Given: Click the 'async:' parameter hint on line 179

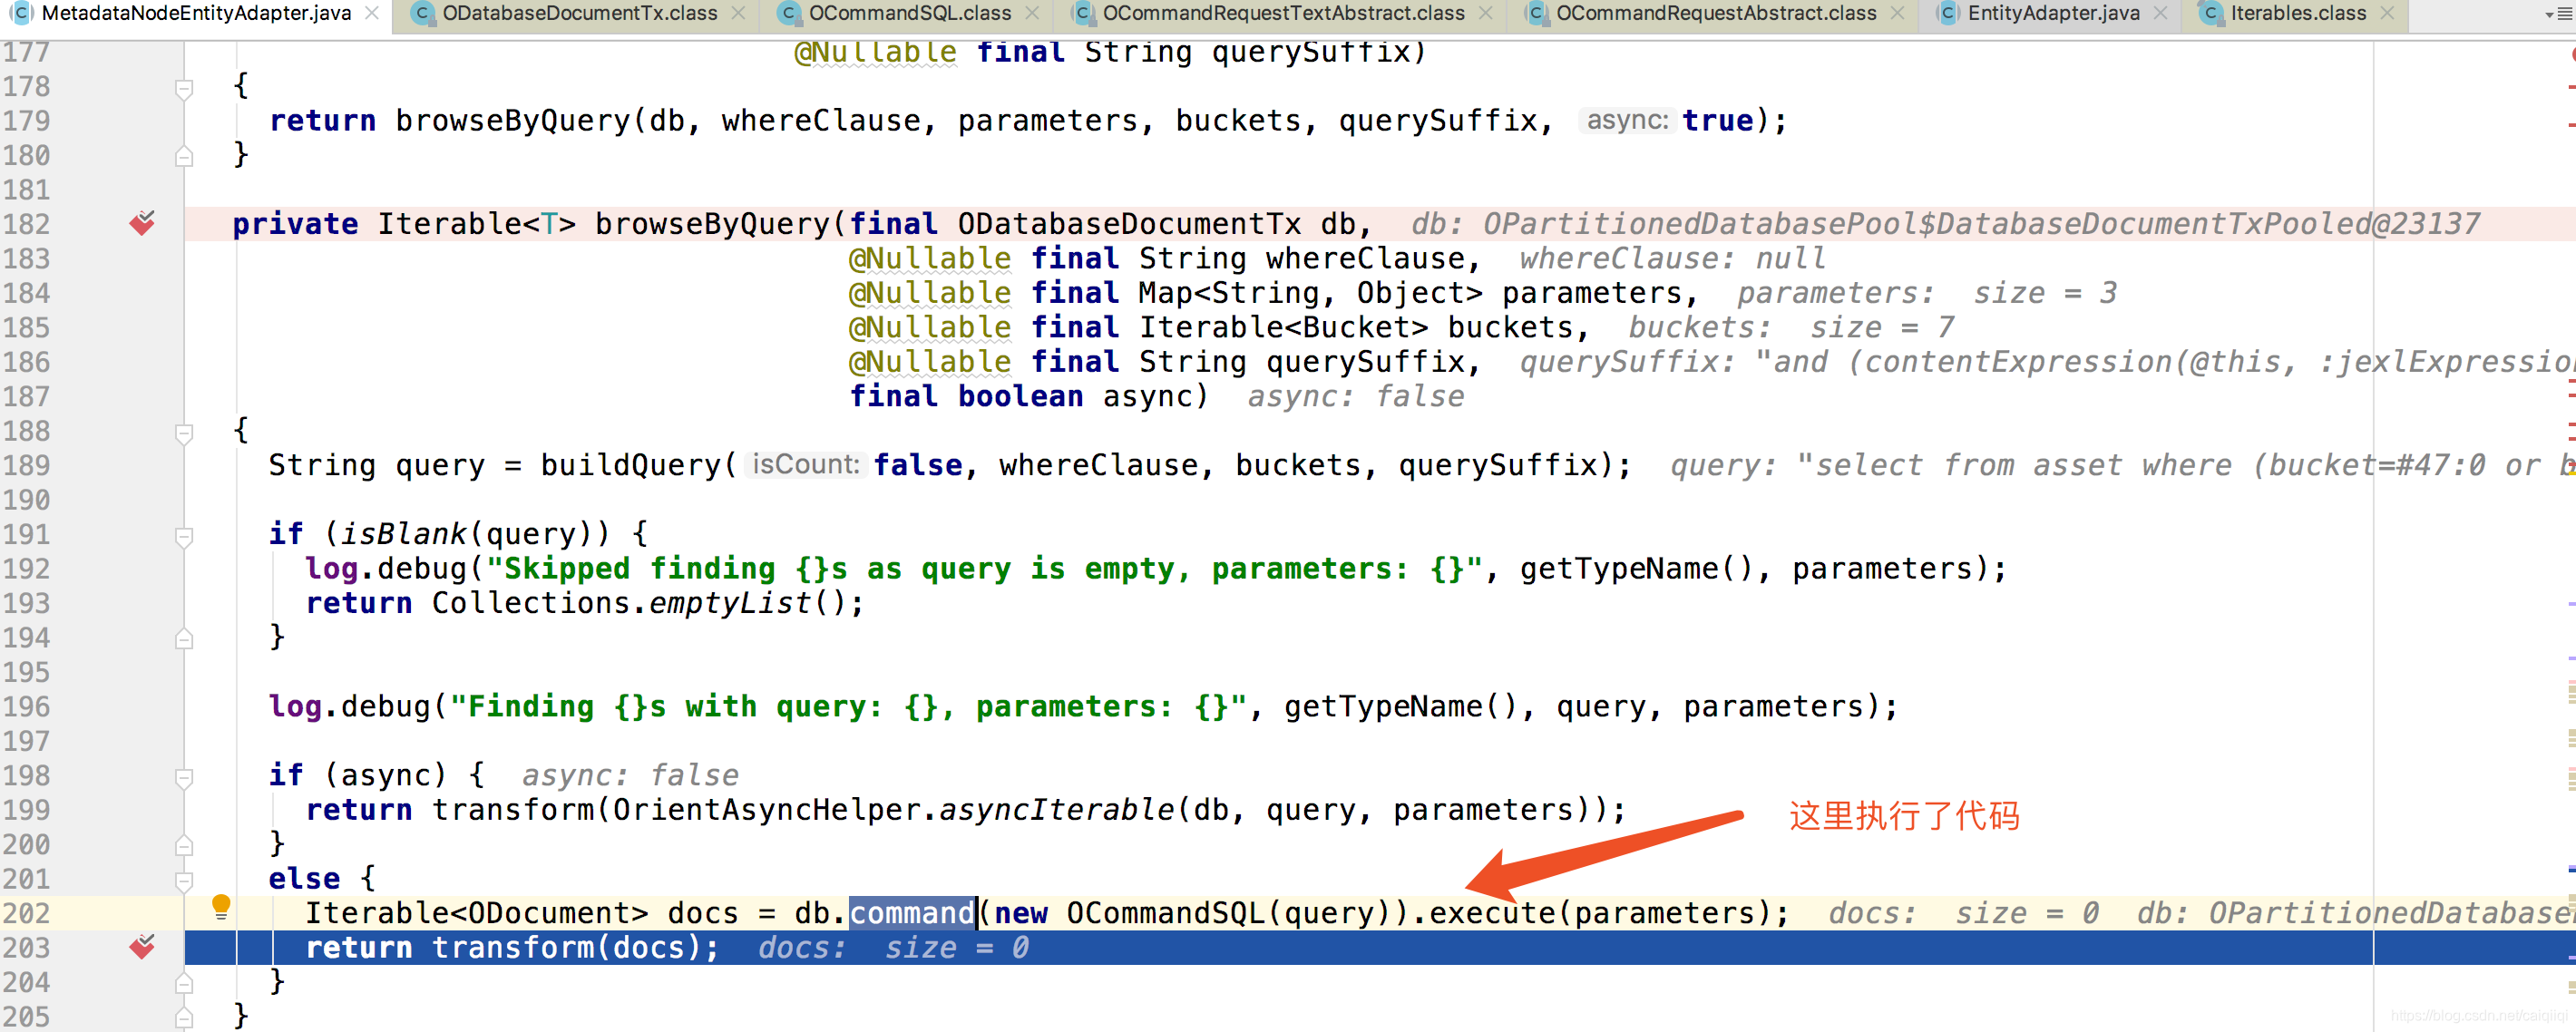Looking at the screenshot, I should point(1627,120).
